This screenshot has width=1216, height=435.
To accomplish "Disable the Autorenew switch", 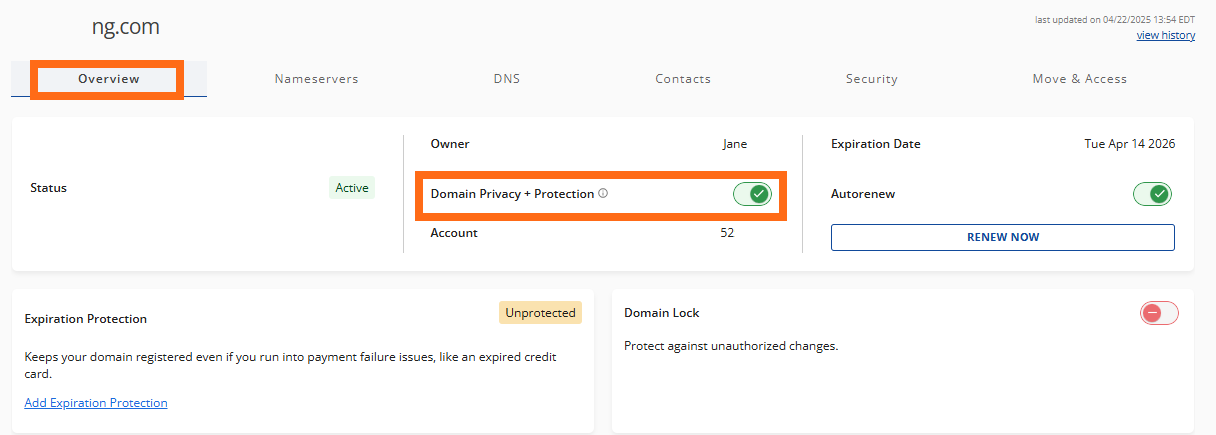I will point(1152,194).
